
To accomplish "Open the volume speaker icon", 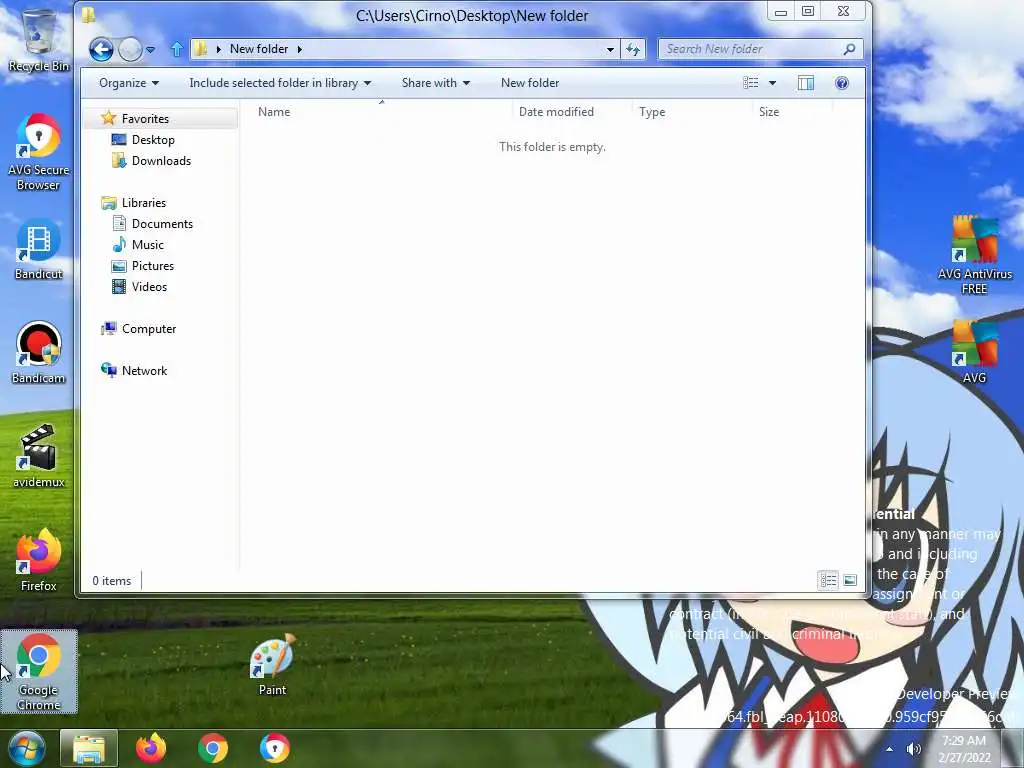I will 914,749.
